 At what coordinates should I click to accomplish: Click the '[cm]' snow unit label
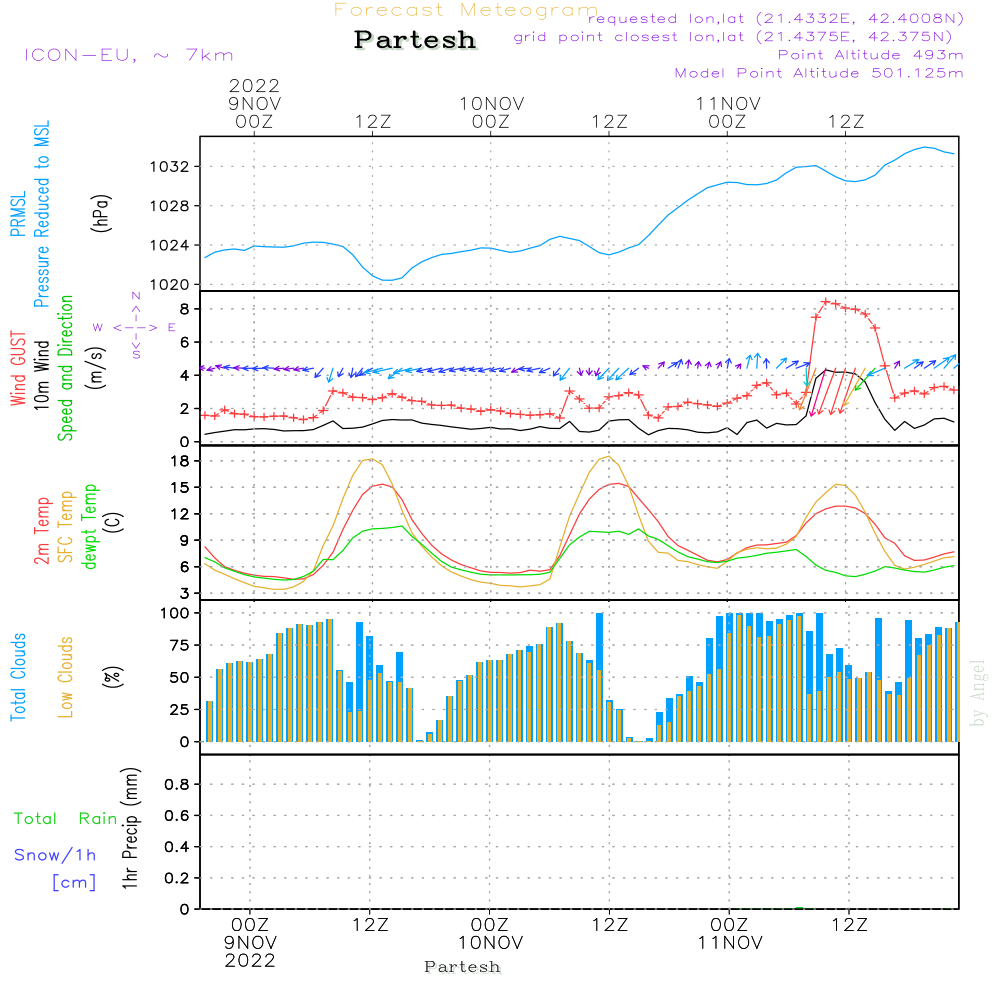[x=74, y=883]
